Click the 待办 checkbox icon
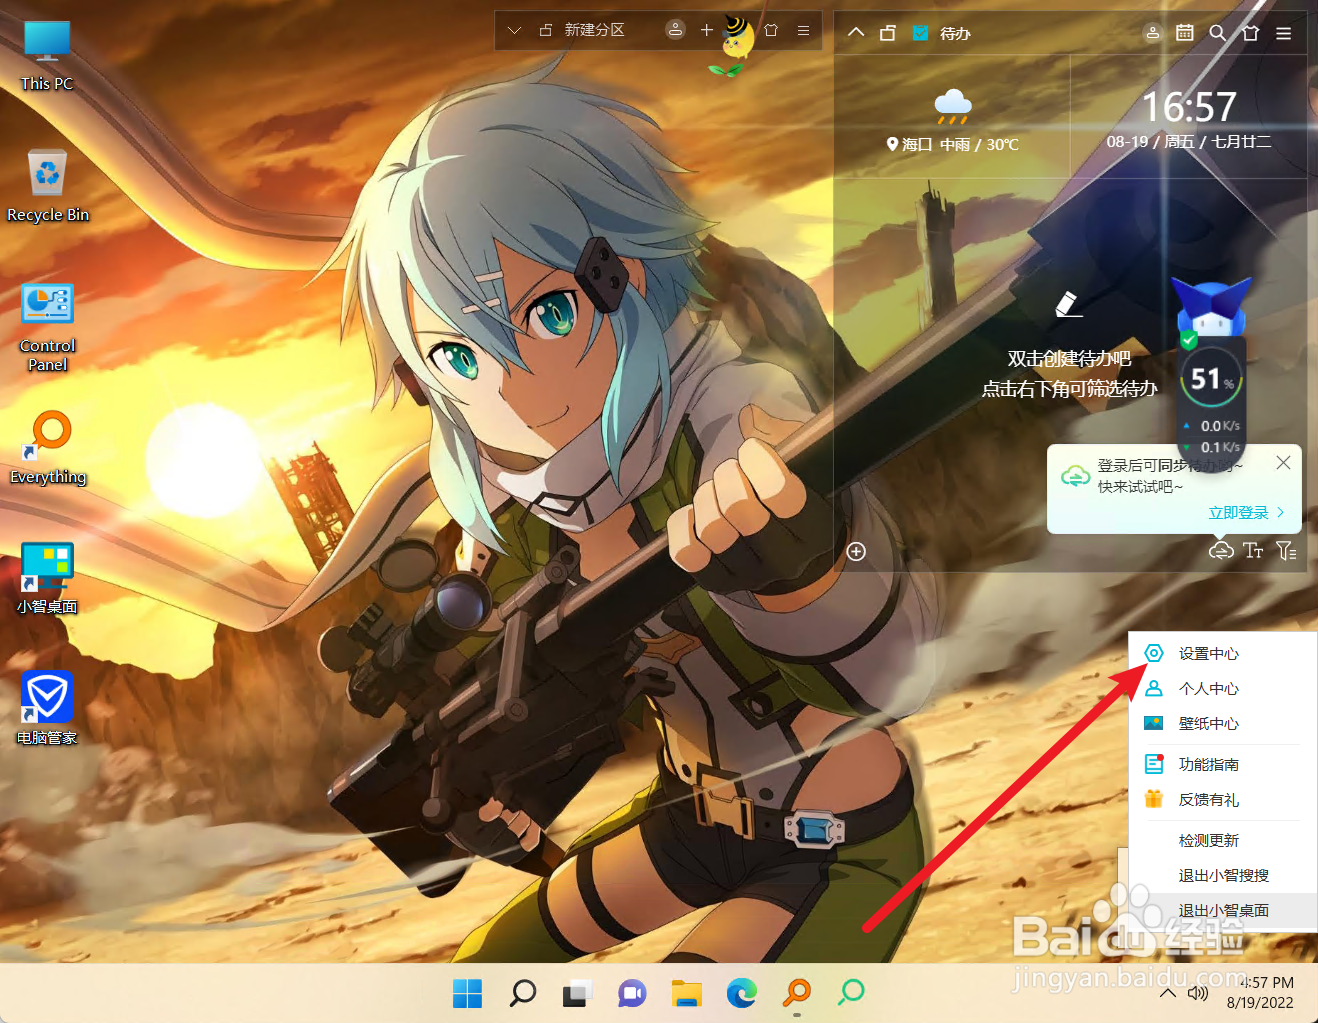This screenshot has height=1023, width=1318. coord(920,33)
